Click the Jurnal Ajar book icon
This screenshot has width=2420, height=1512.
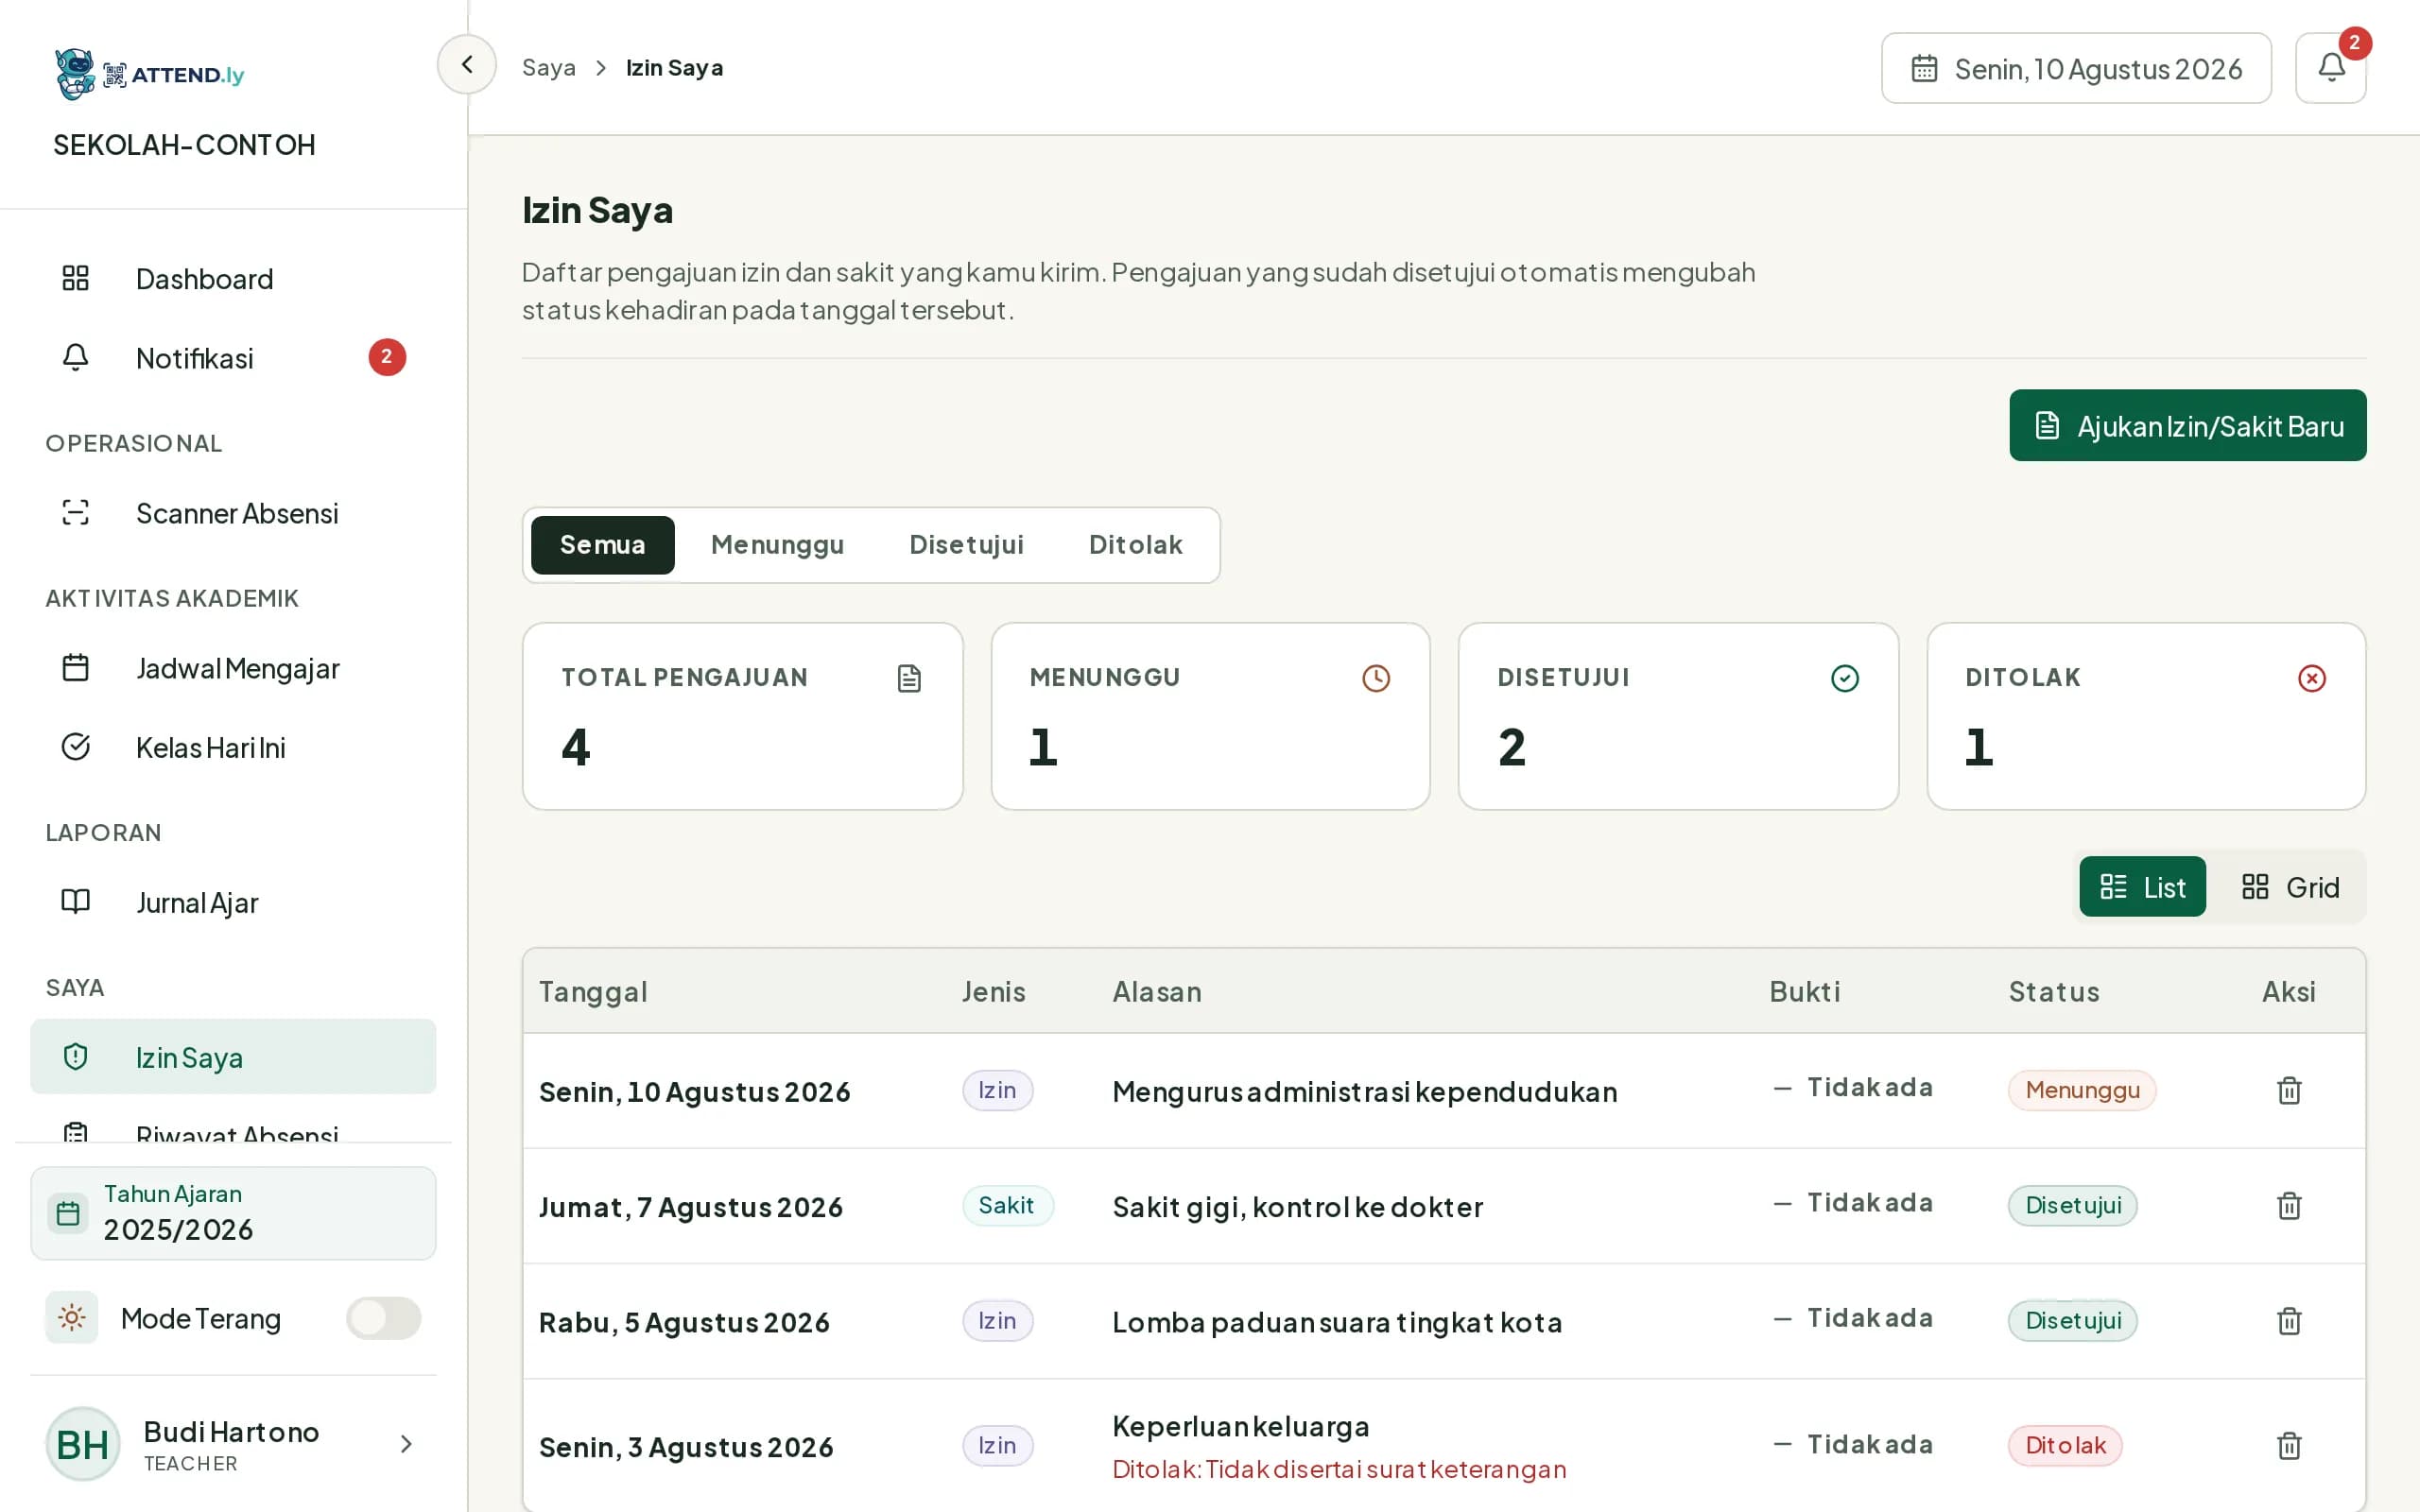(x=76, y=902)
